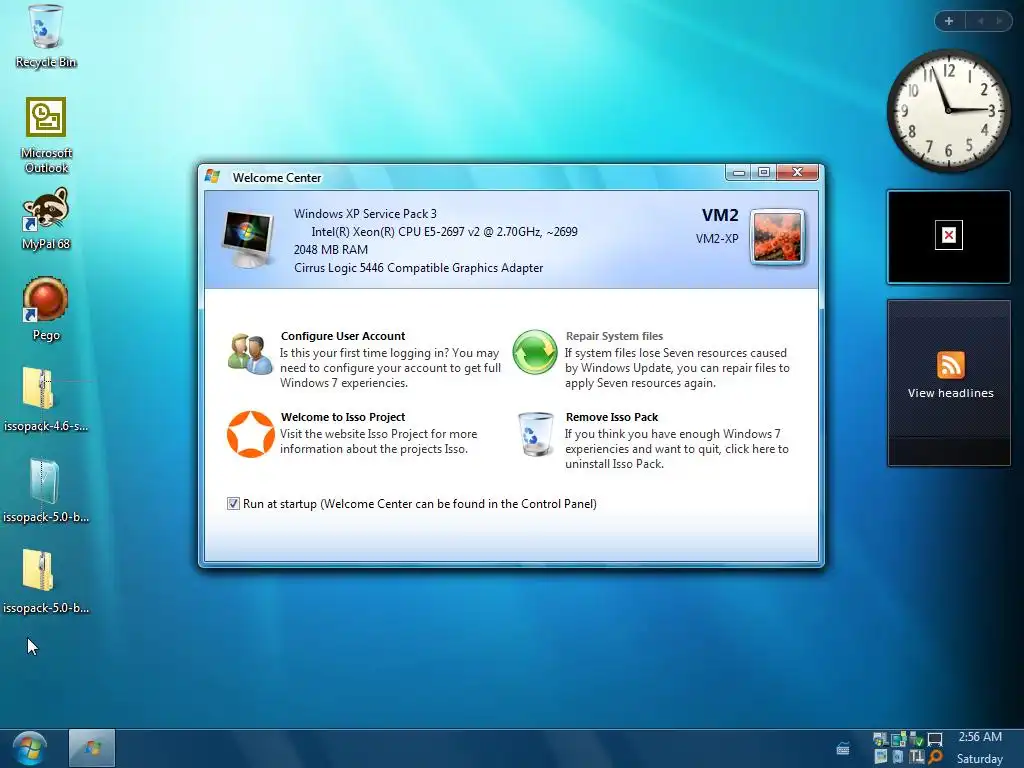Uncheck the Run at startup checkbox

pos(233,504)
